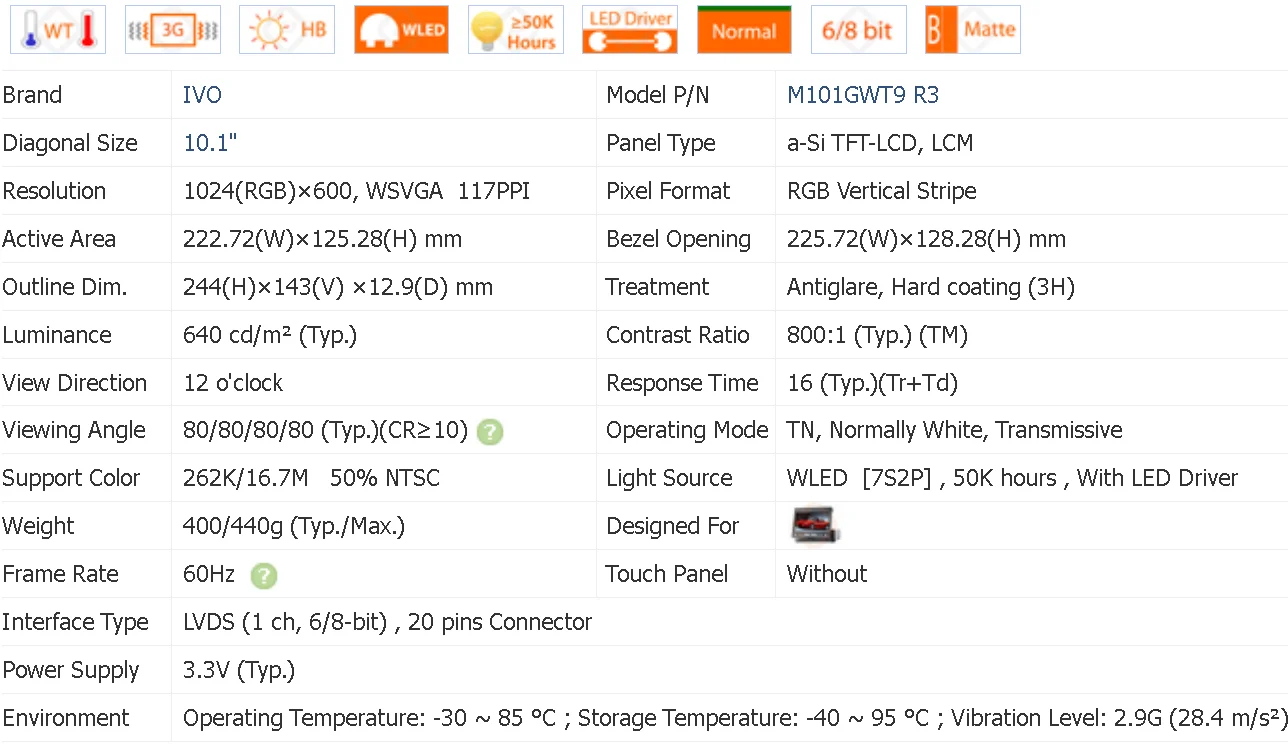Click the orange WLED backlight icon
Viewport: 1288px width, 744px height.
[x=401, y=30]
